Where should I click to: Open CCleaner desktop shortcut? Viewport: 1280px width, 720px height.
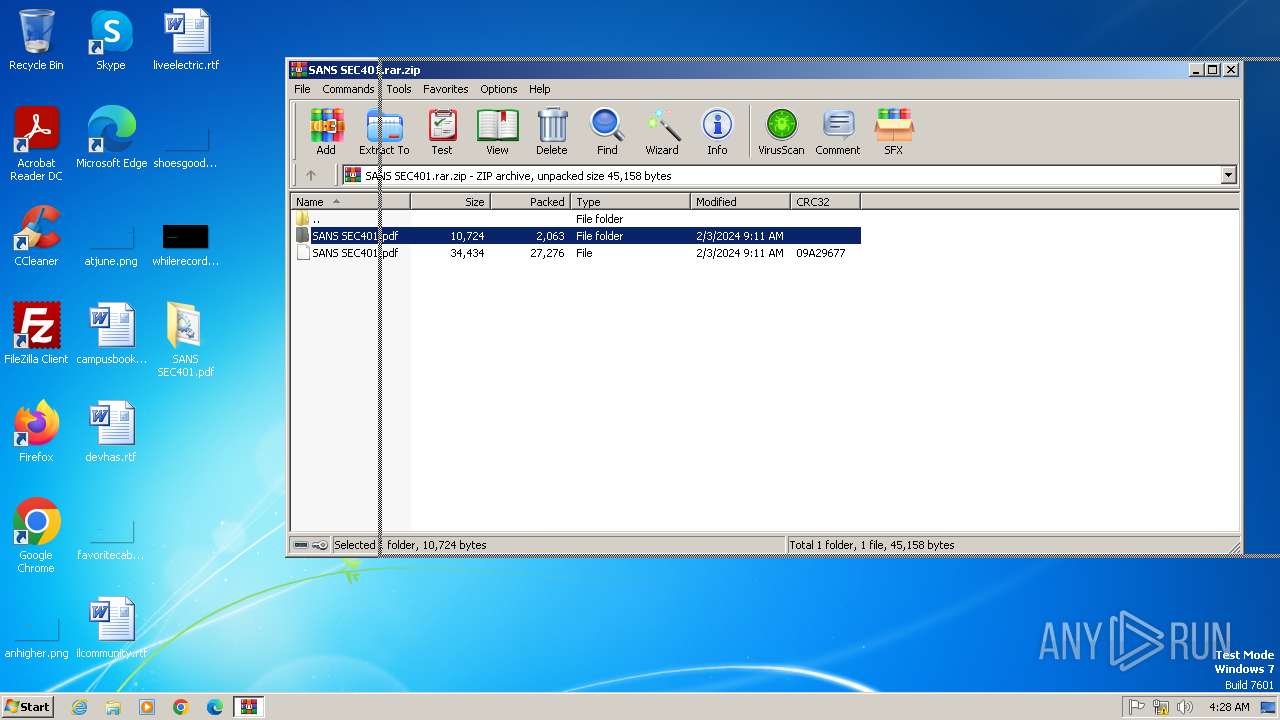point(36,236)
